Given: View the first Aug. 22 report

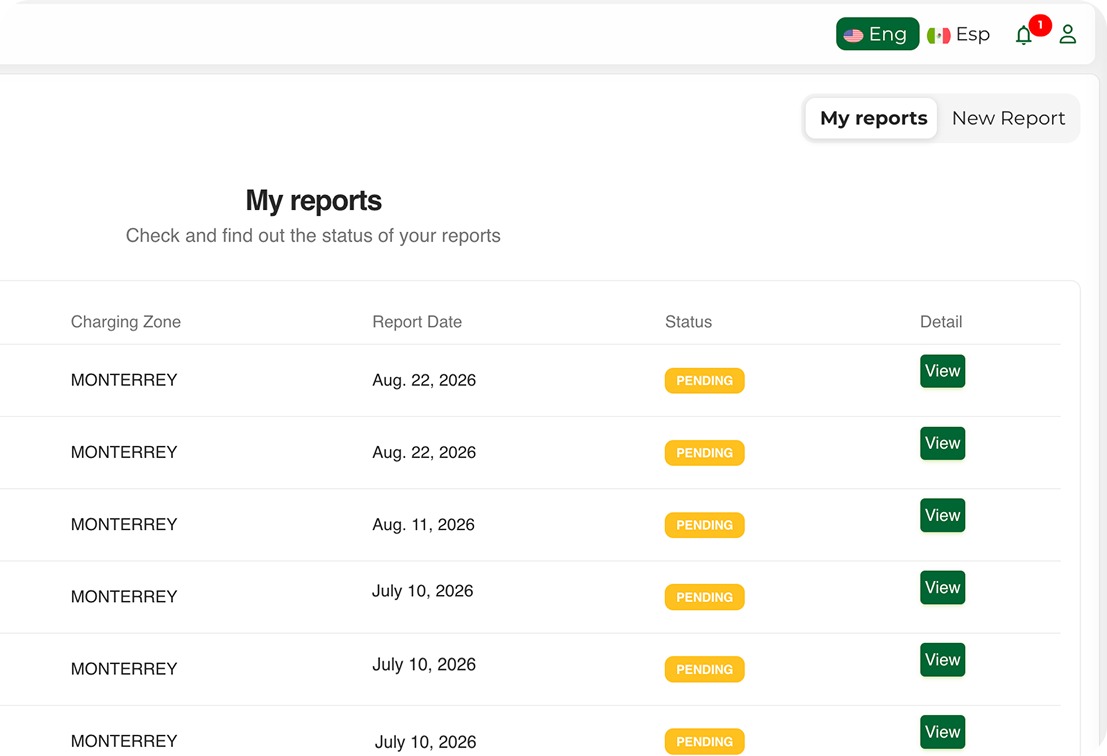Looking at the screenshot, I should pyautogui.click(x=942, y=371).
